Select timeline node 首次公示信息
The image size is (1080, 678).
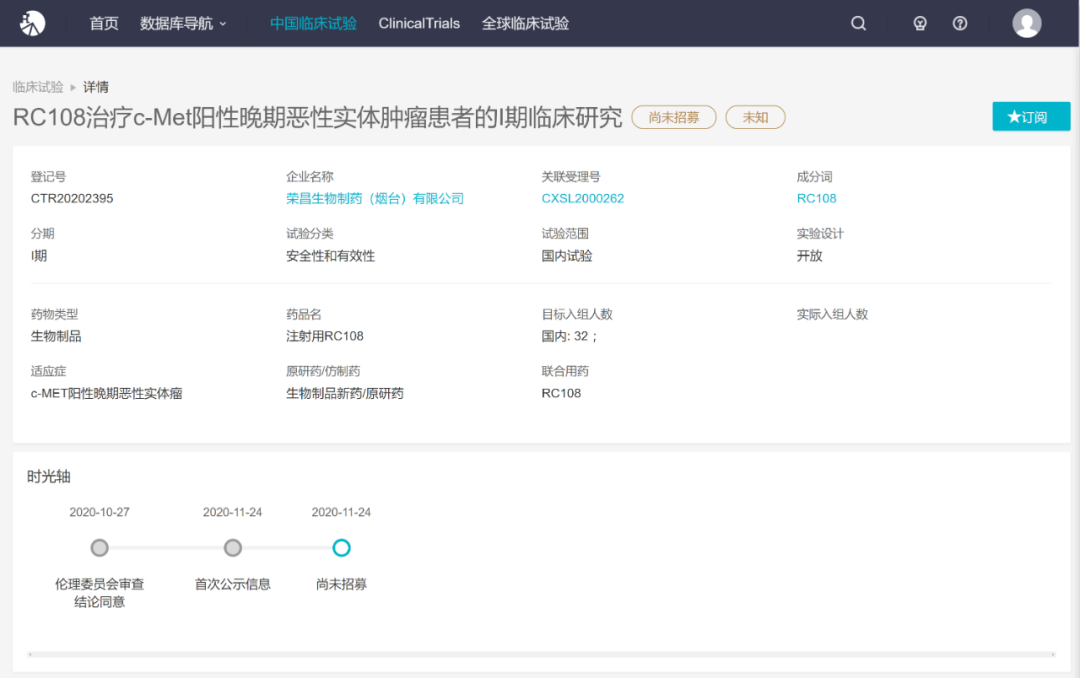coord(233,548)
